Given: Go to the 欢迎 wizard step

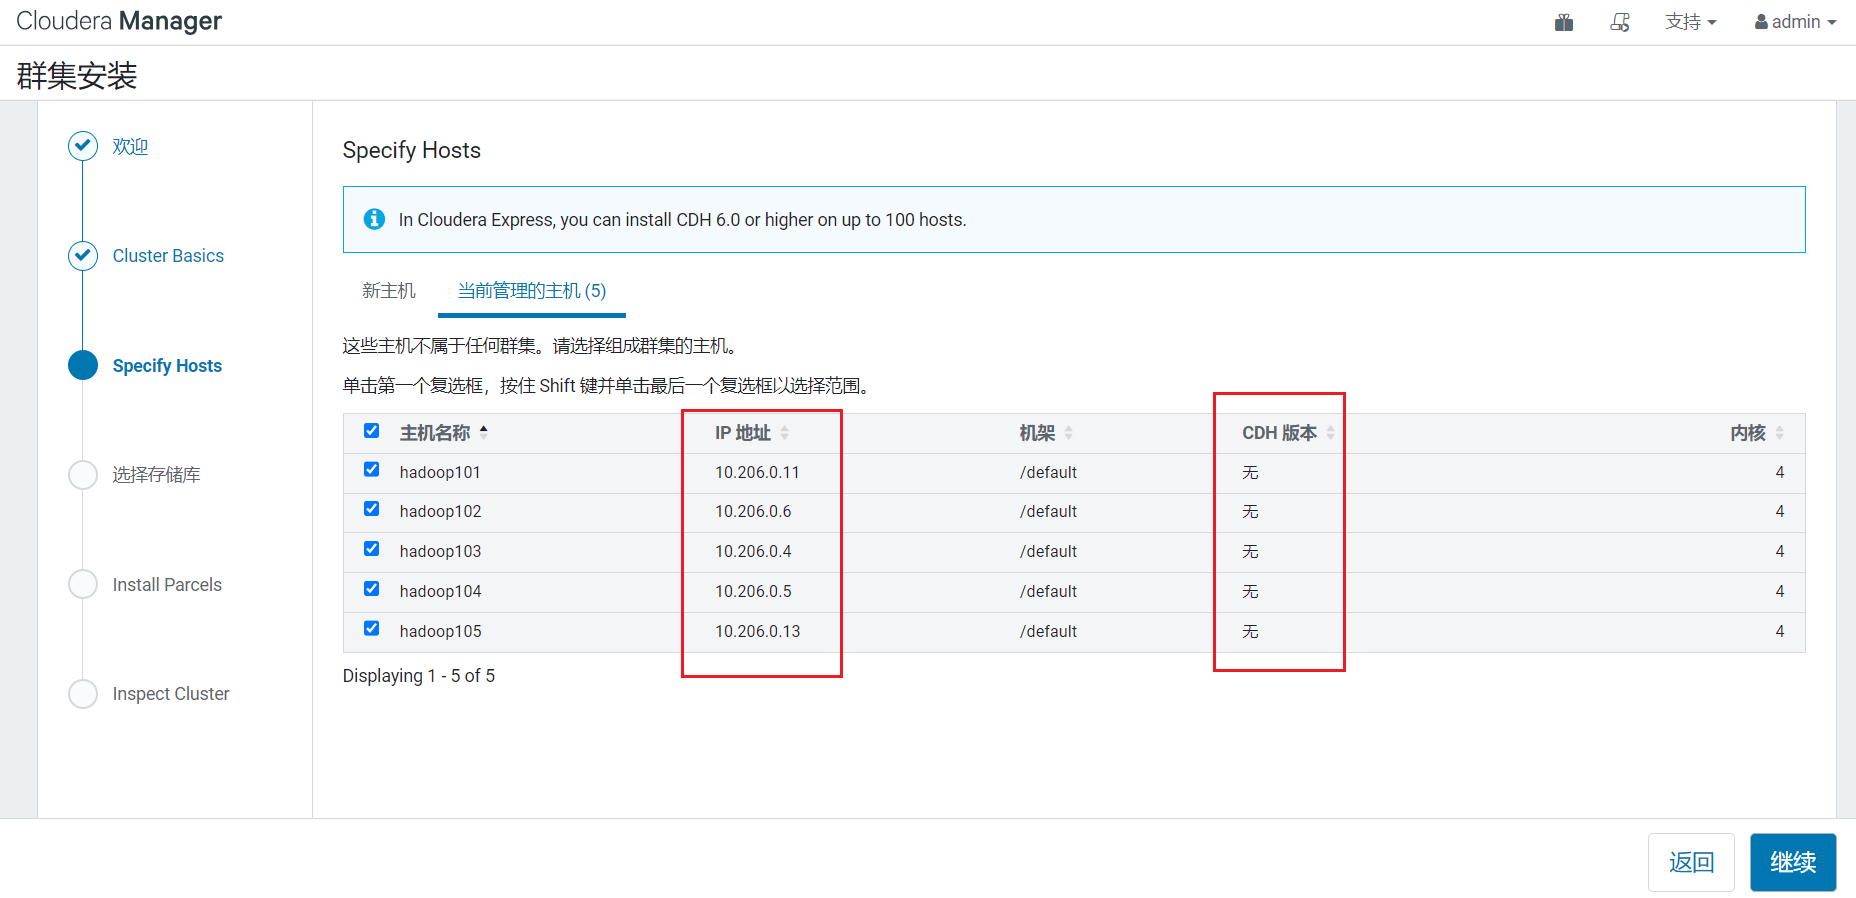Looking at the screenshot, I should [x=130, y=147].
